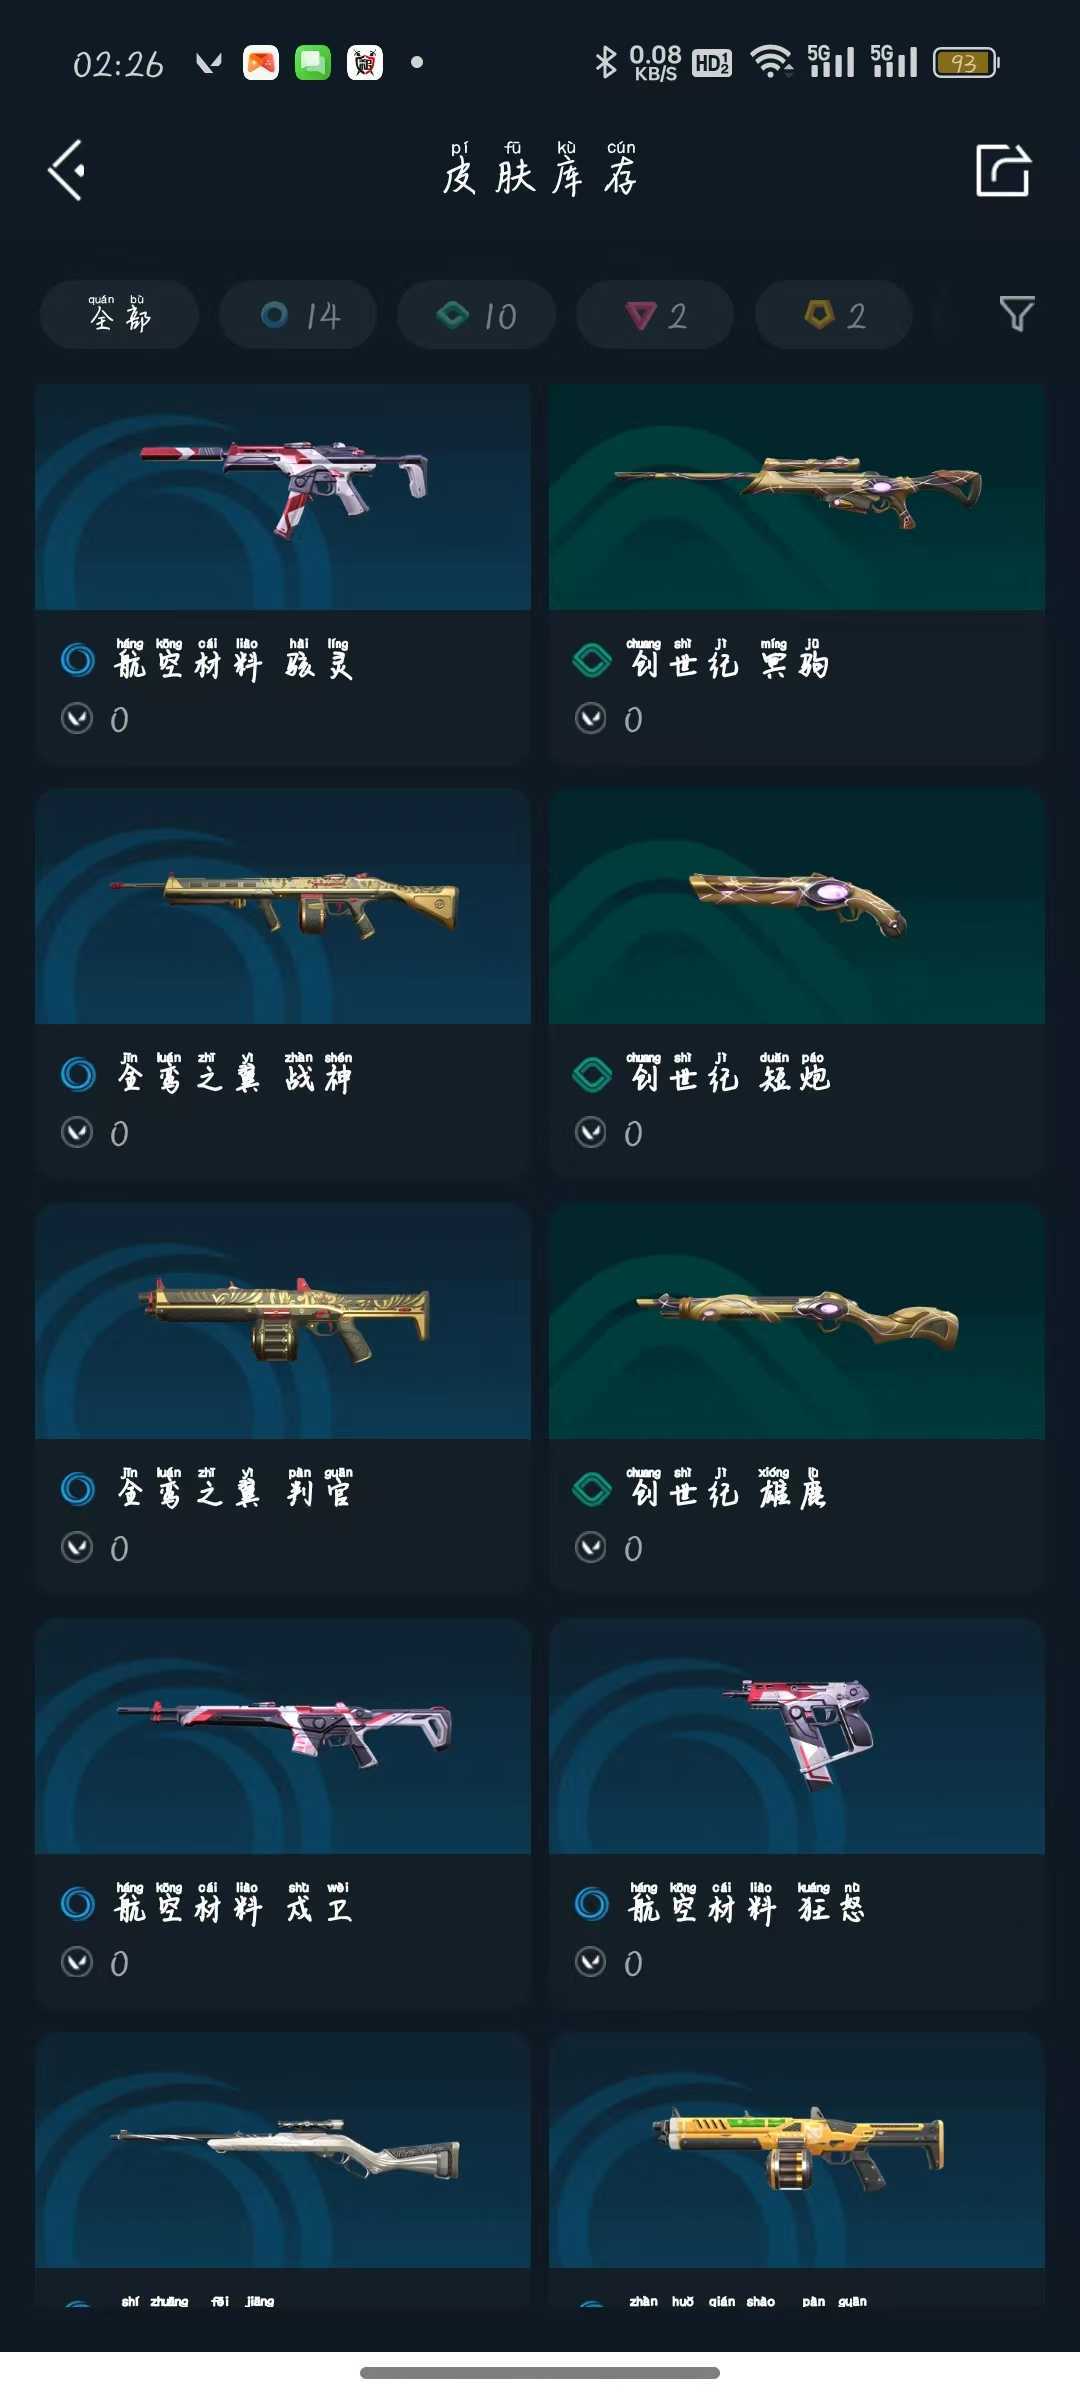1080x2400 pixels.
Task: Open the 创世纪 雄鹿 rifle thumbnail
Action: point(797,1321)
